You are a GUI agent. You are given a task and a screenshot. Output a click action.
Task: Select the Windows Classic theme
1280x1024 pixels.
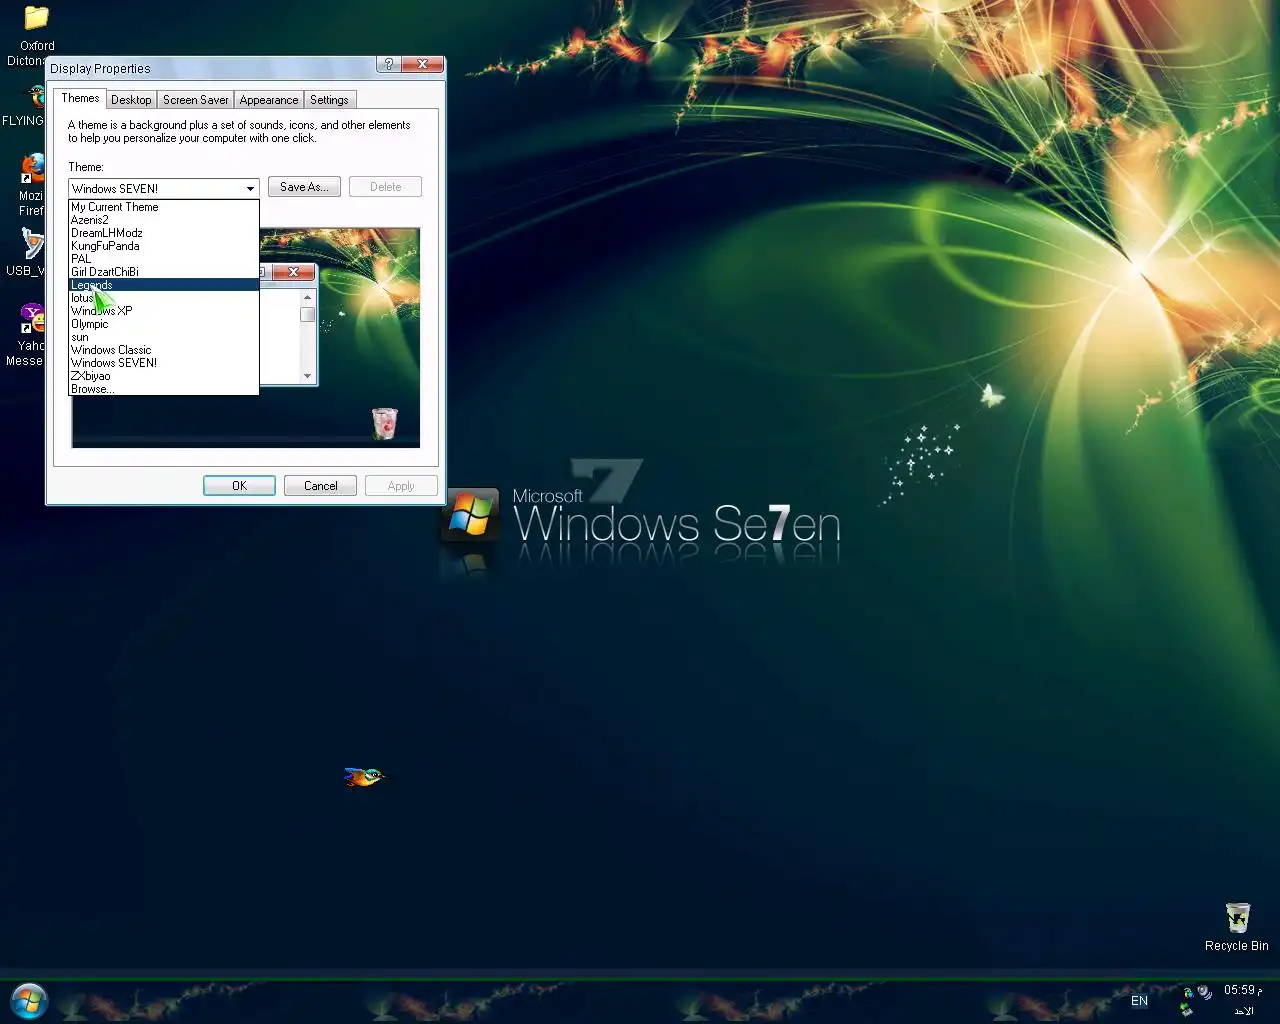[164, 350]
